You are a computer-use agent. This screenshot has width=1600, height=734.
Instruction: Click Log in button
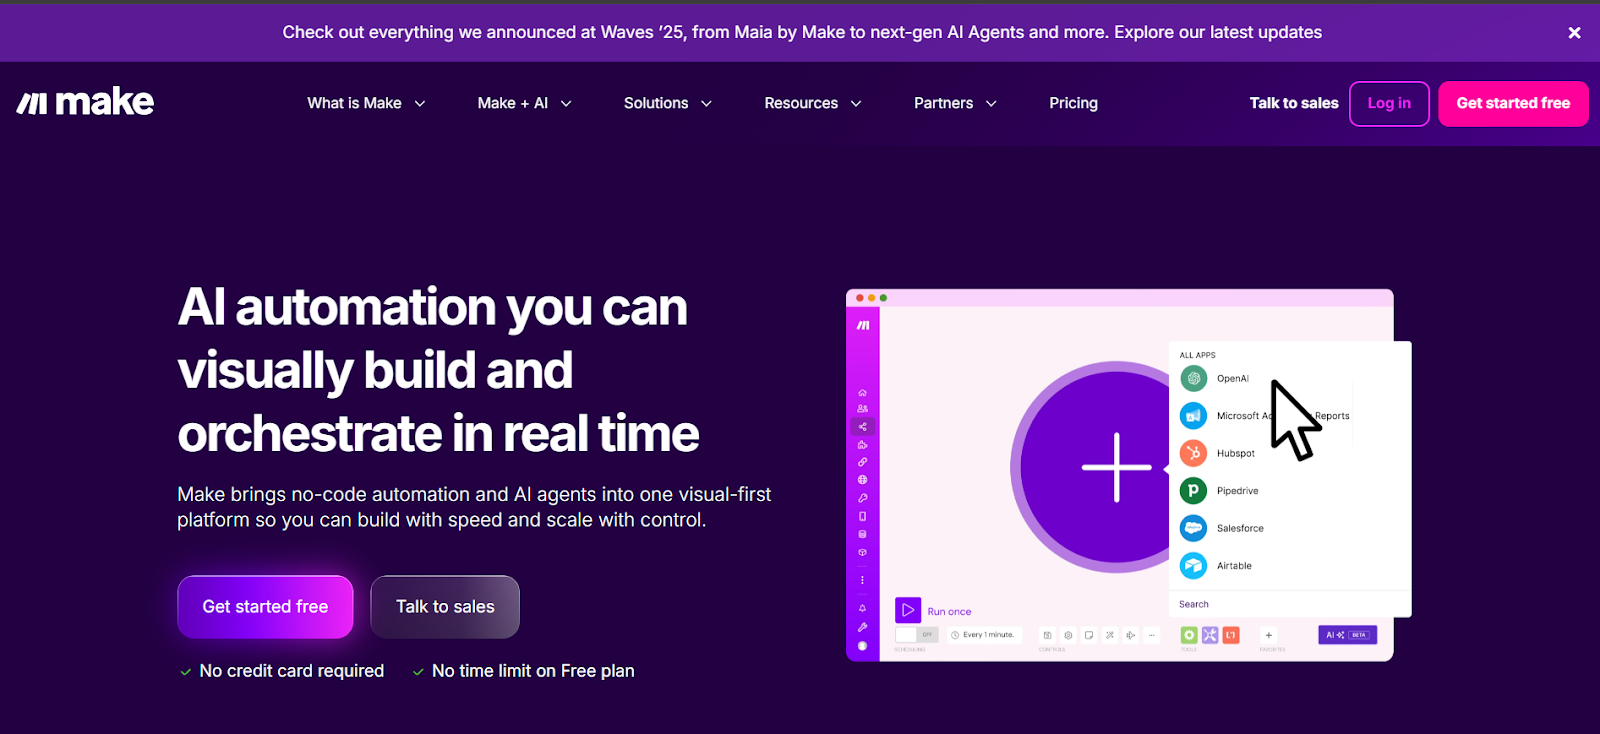(x=1389, y=104)
